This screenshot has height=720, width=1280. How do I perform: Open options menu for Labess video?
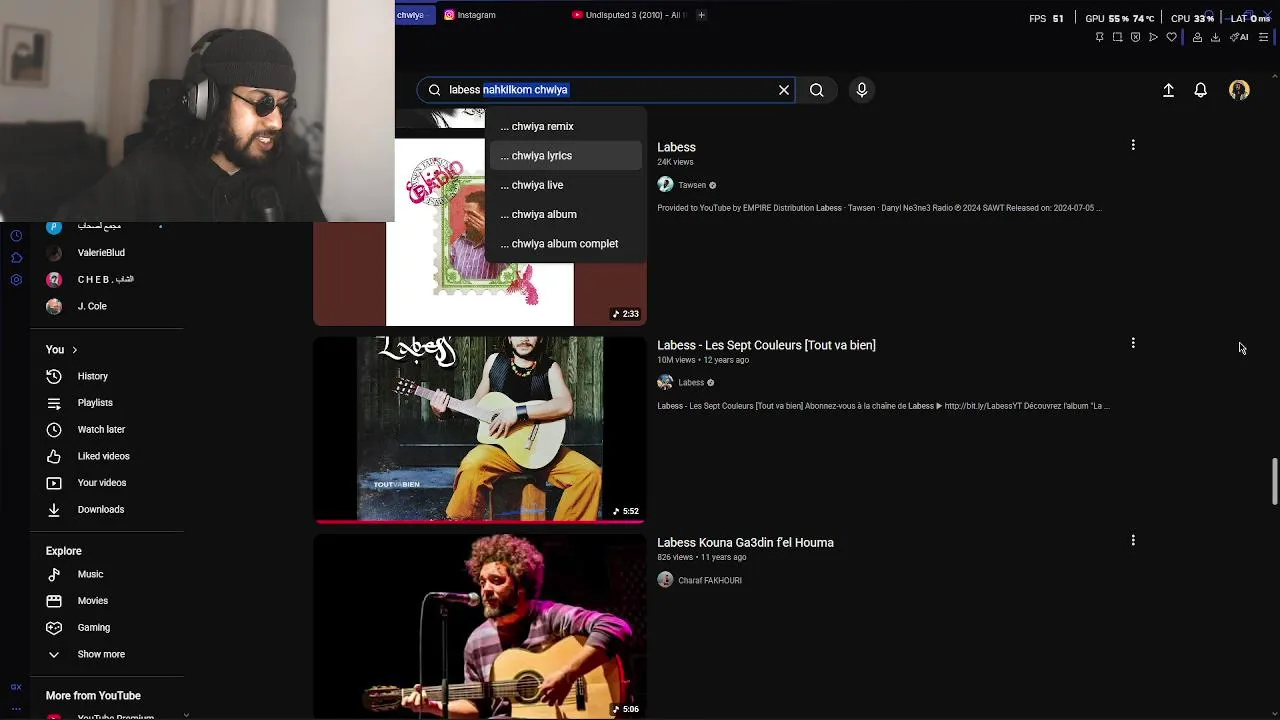click(1133, 145)
